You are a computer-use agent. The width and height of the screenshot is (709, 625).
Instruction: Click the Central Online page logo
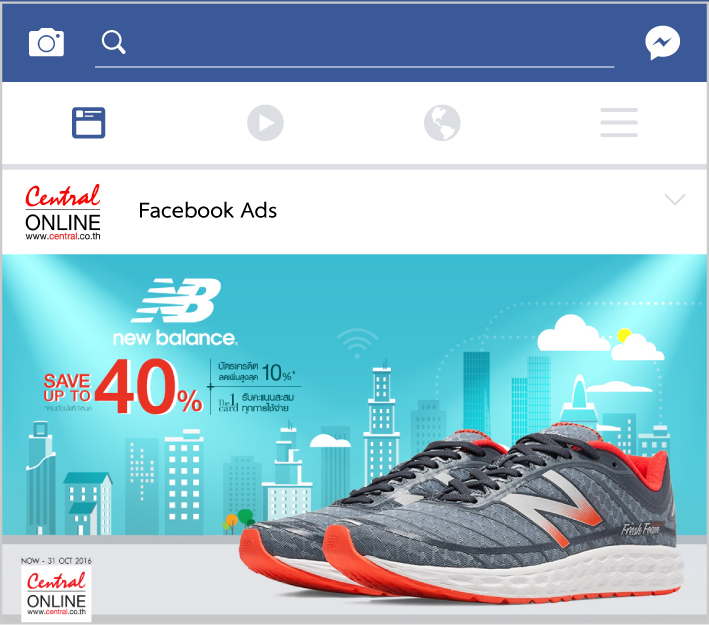coord(63,212)
